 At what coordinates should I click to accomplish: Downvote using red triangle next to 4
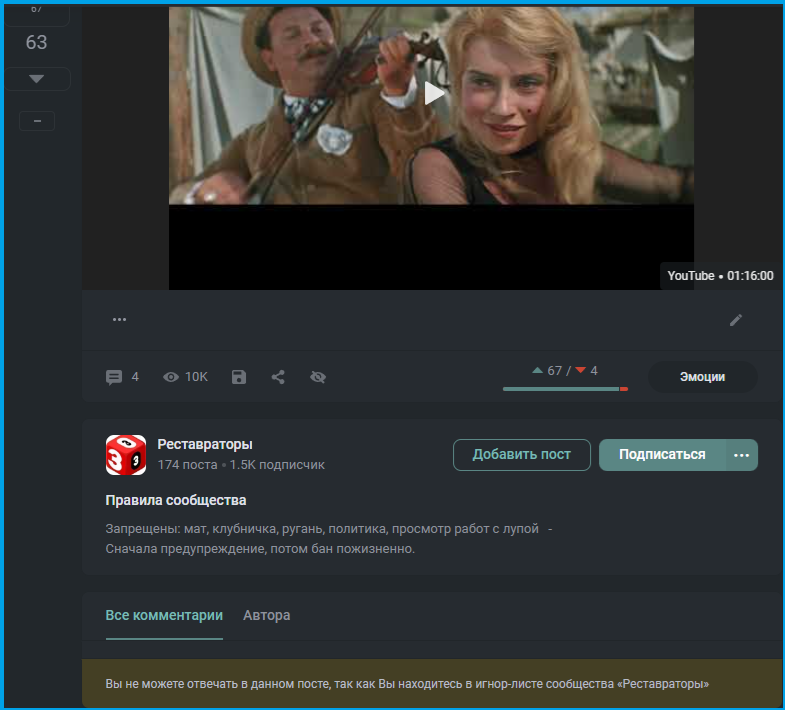[580, 371]
